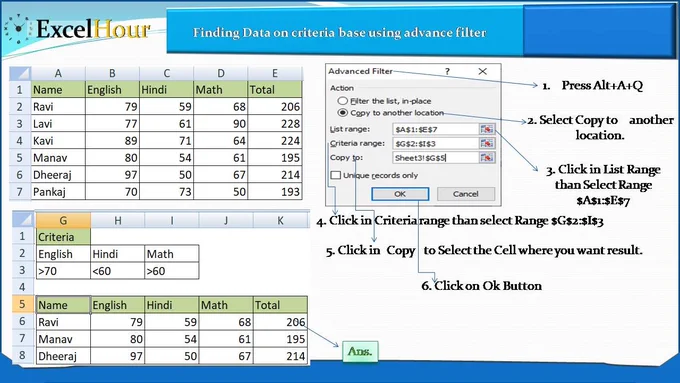Click the criteria cell '<60'

click(x=118, y=271)
